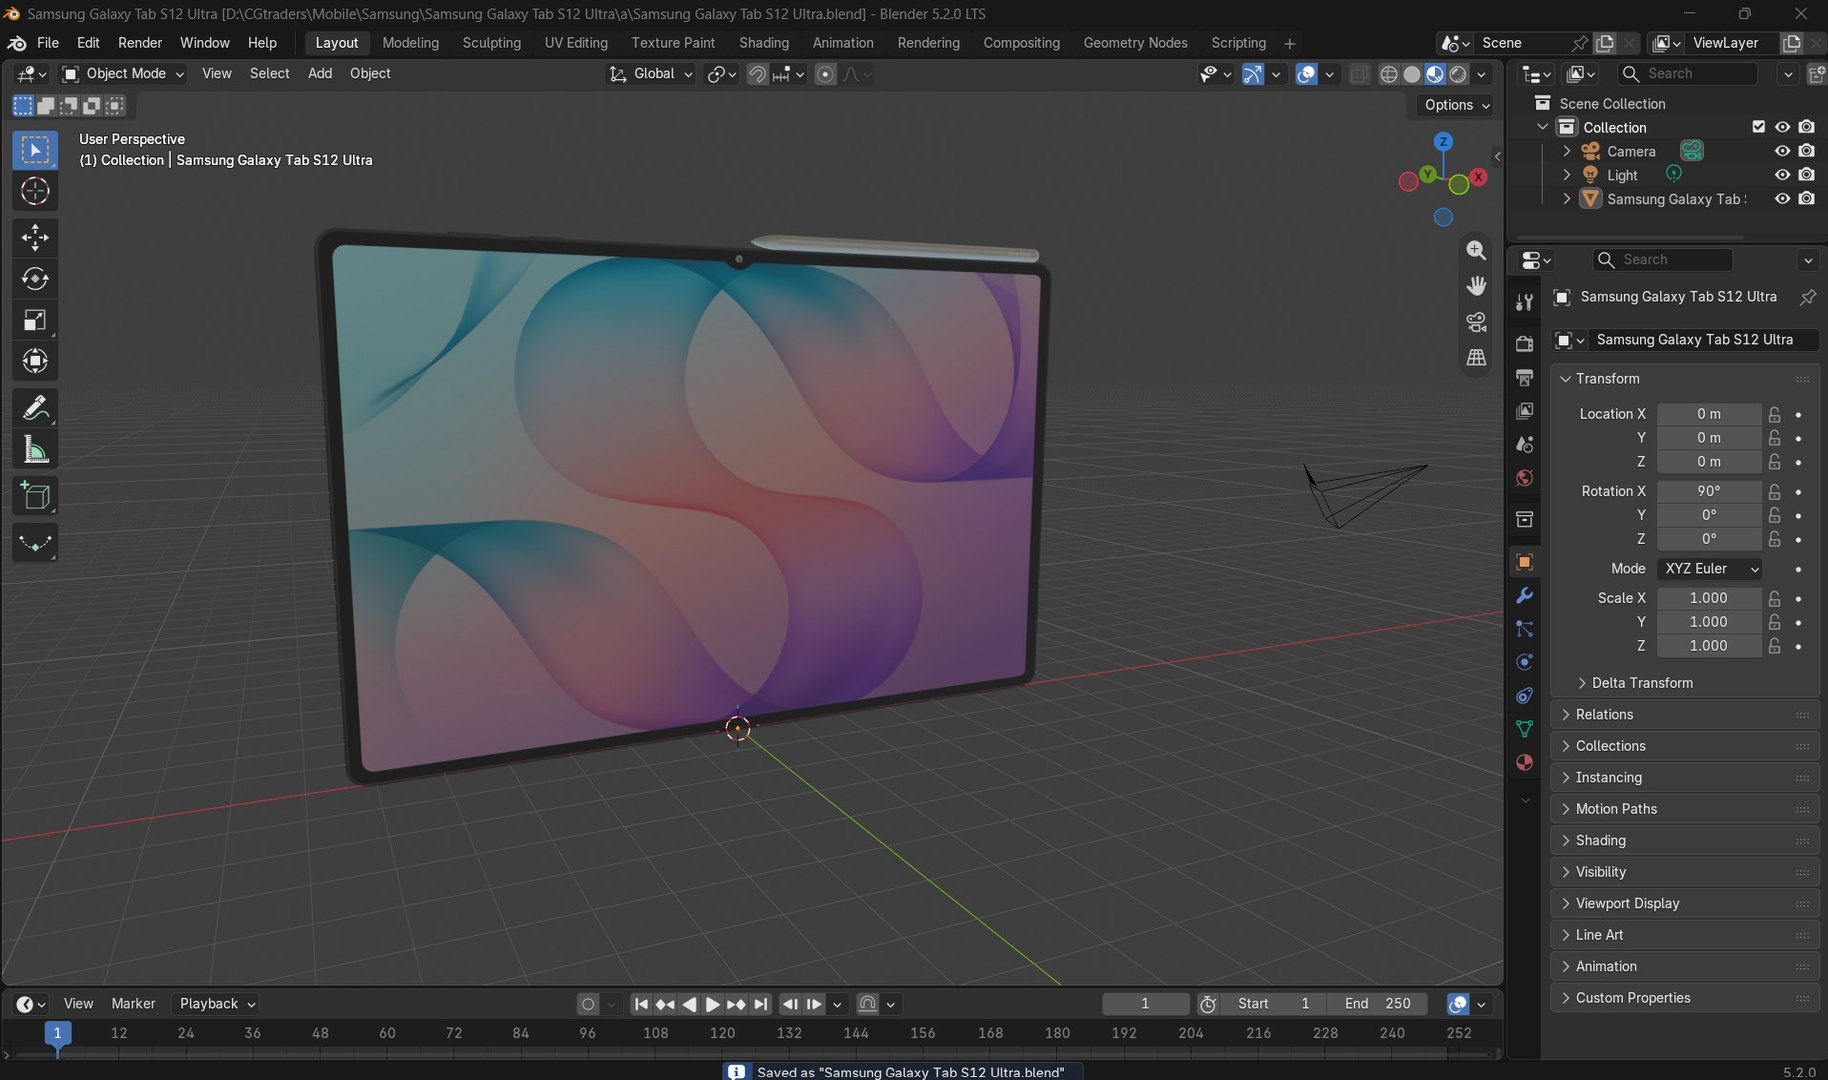Click the outliner Search field
The width and height of the screenshot is (1828, 1080).
pyautogui.click(x=1687, y=74)
